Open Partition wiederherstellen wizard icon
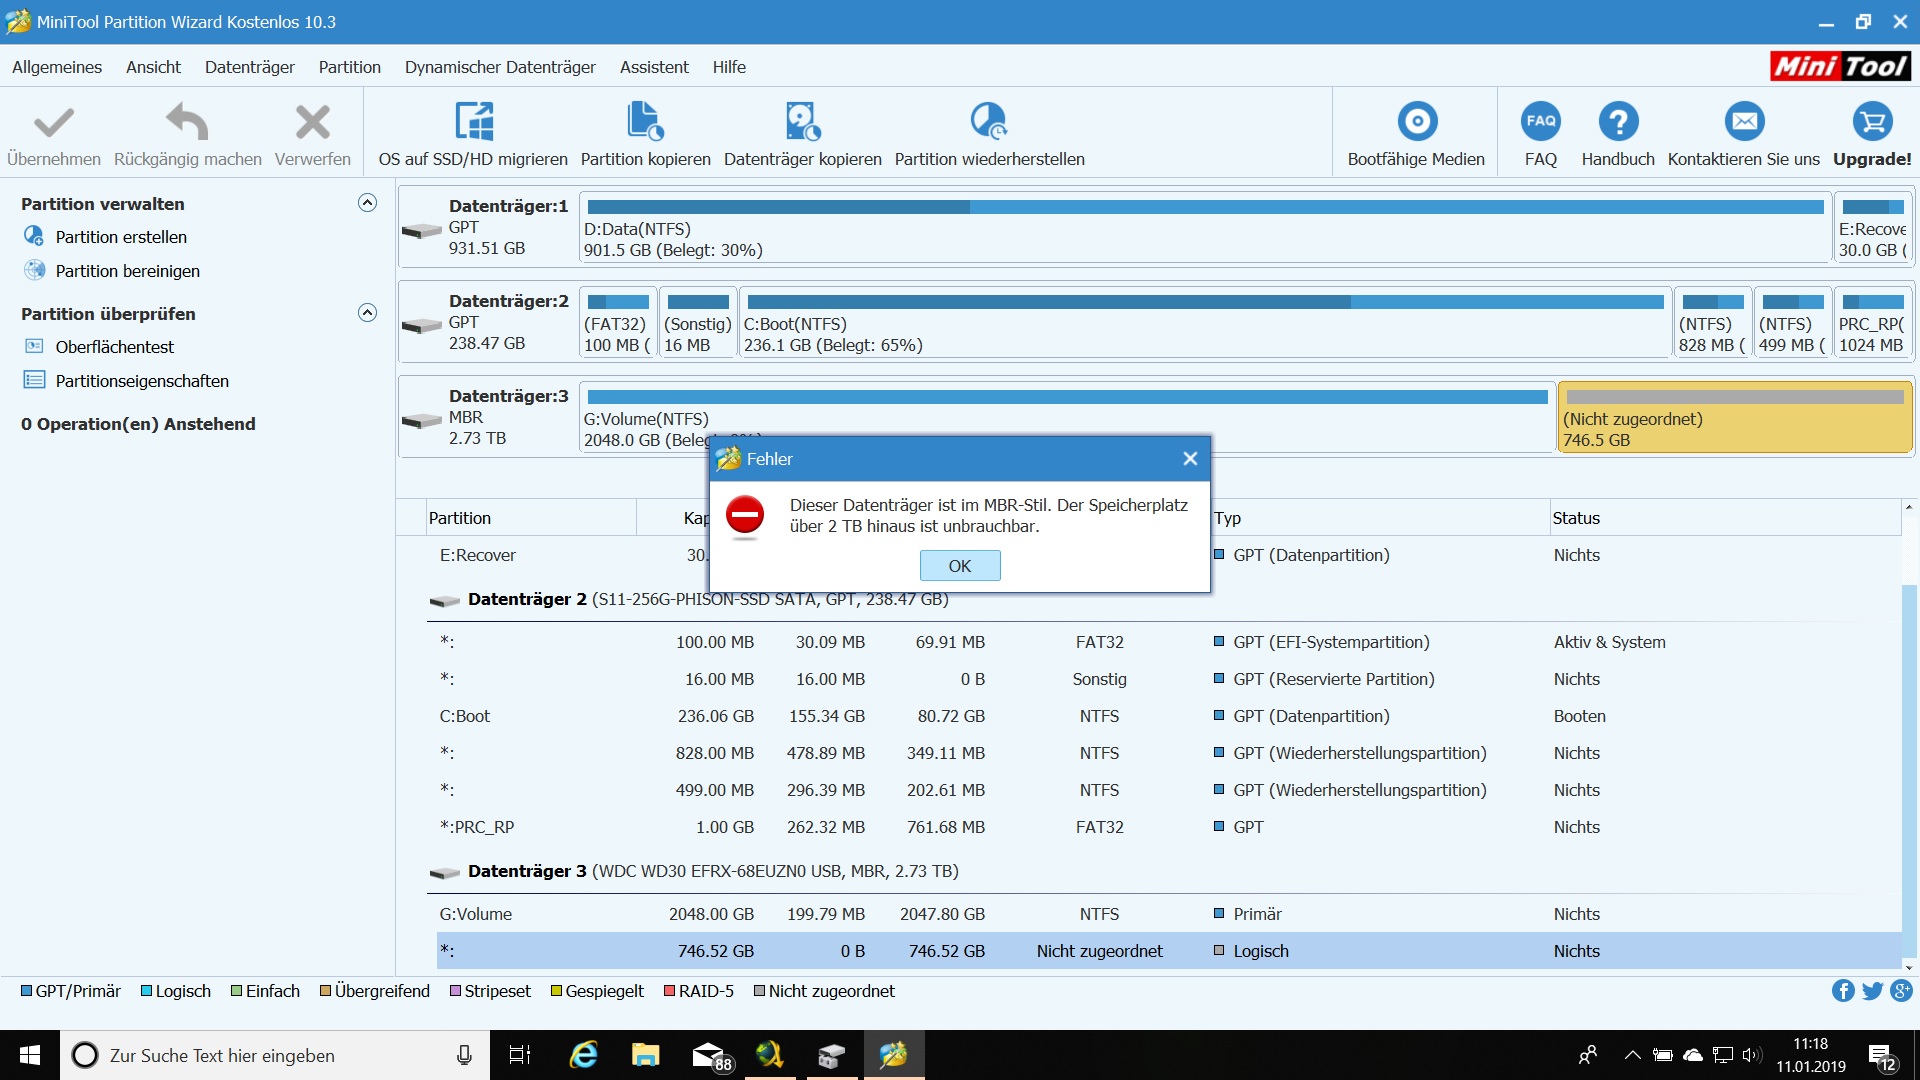Image resolution: width=1920 pixels, height=1080 pixels. [x=989, y=122]
